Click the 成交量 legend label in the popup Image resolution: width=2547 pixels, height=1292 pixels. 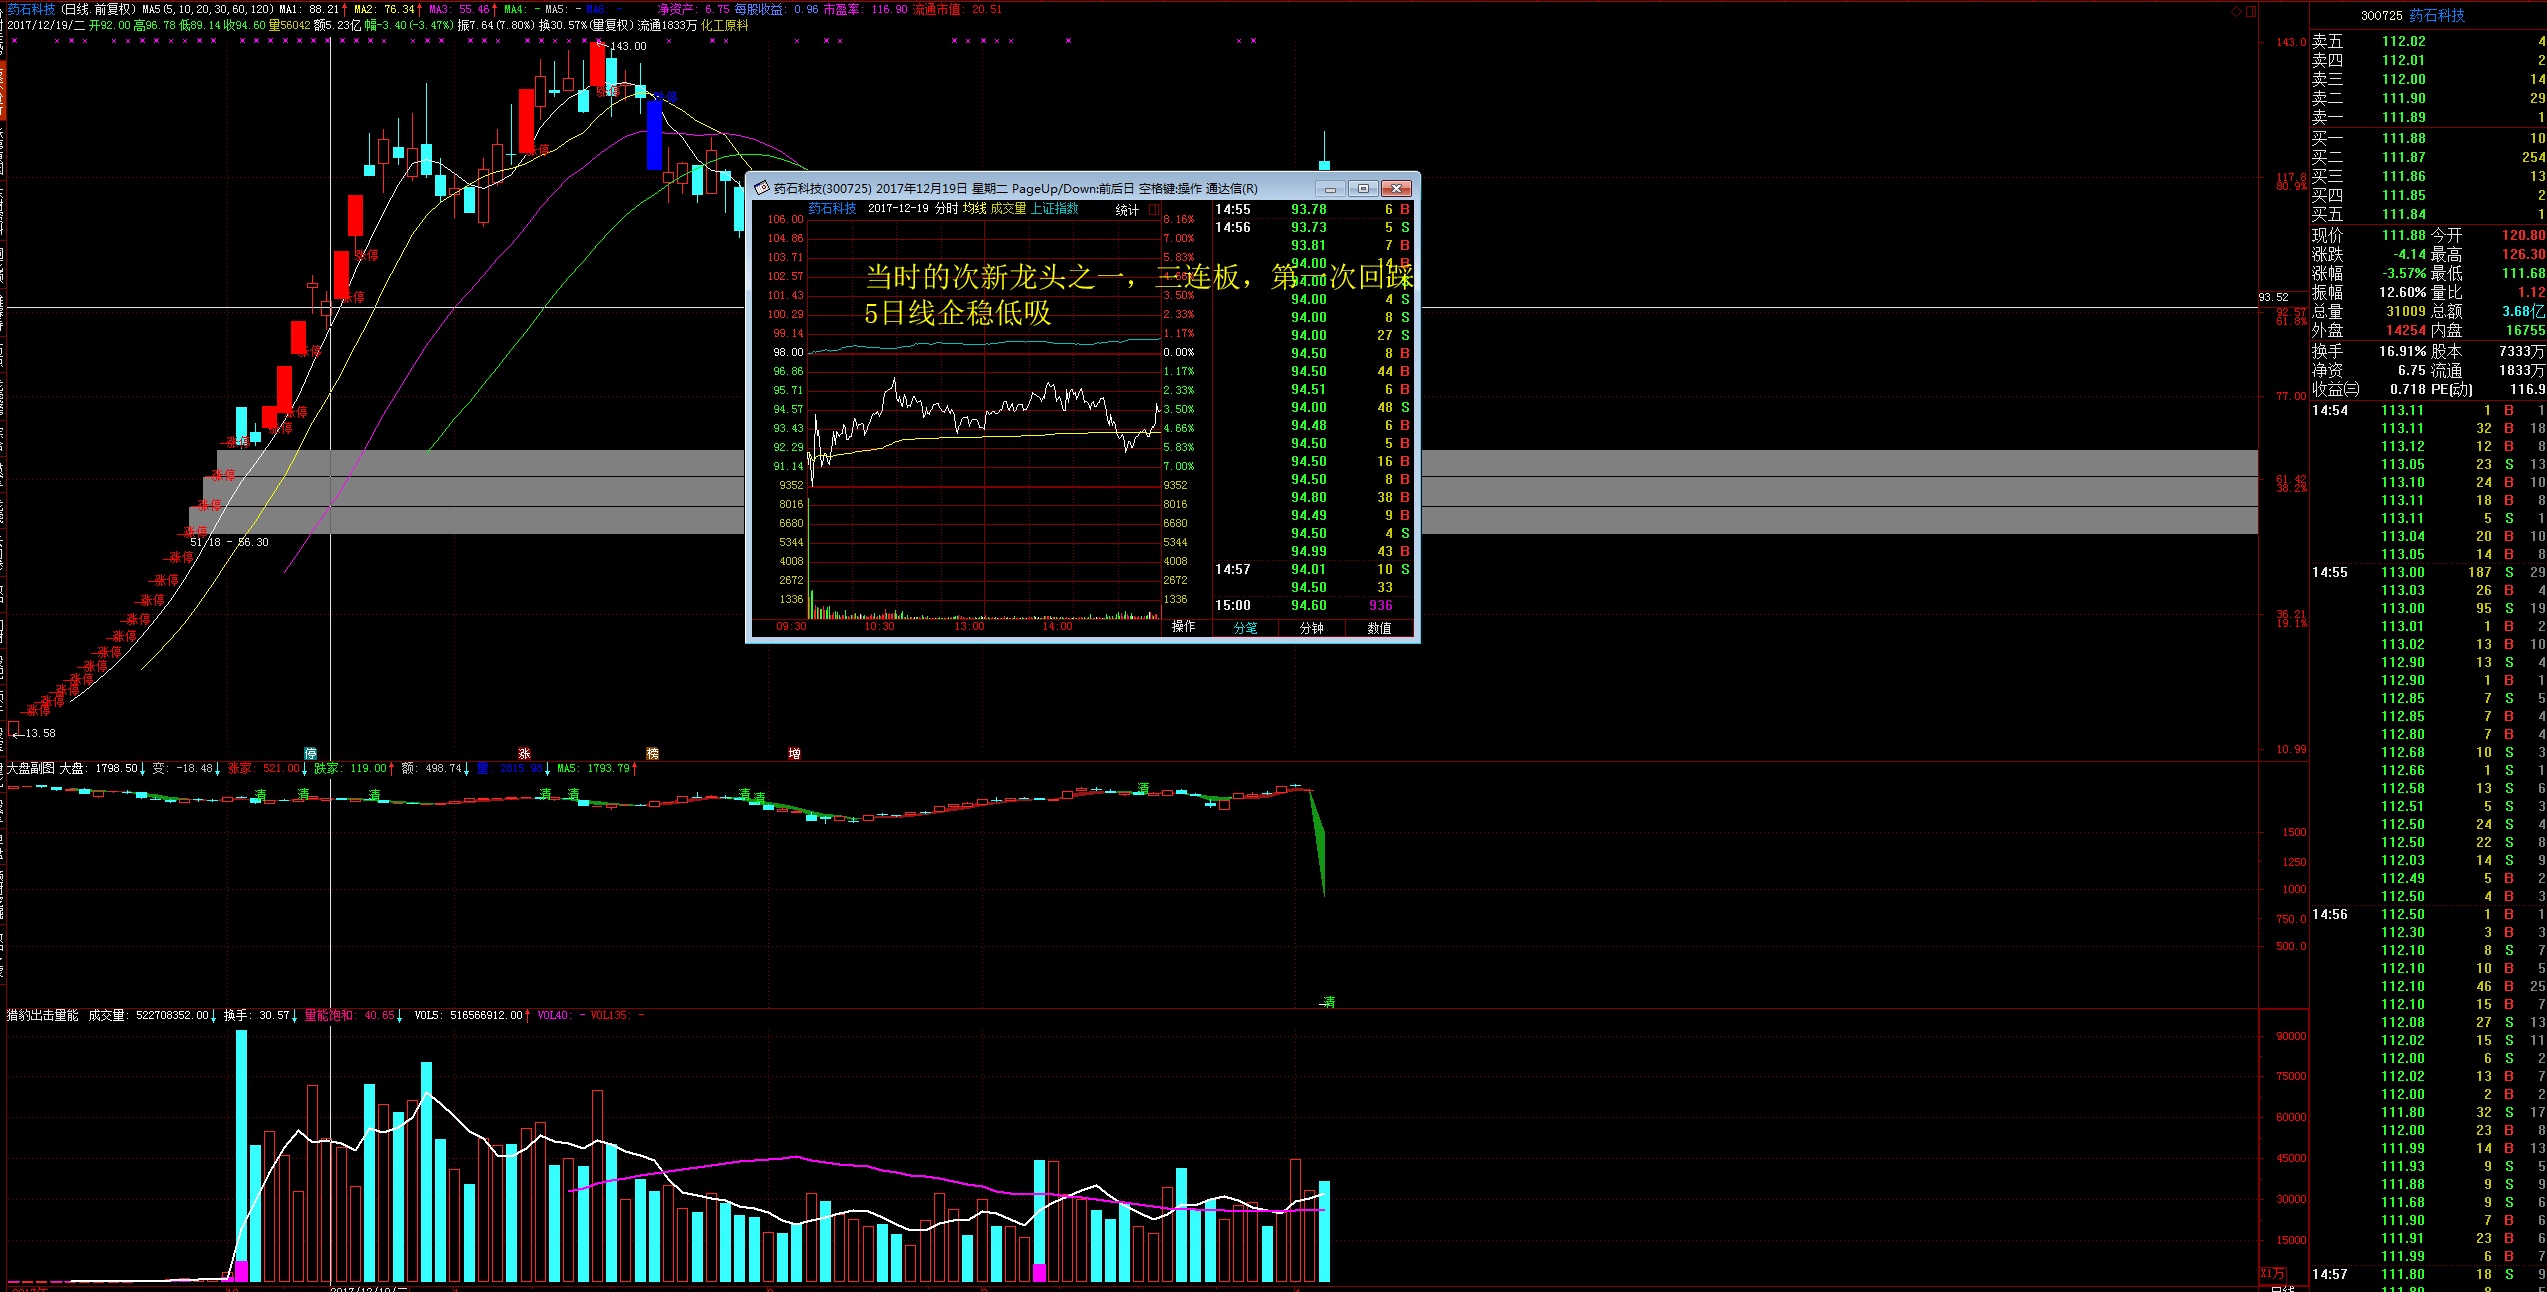(x=1008, y=208)
